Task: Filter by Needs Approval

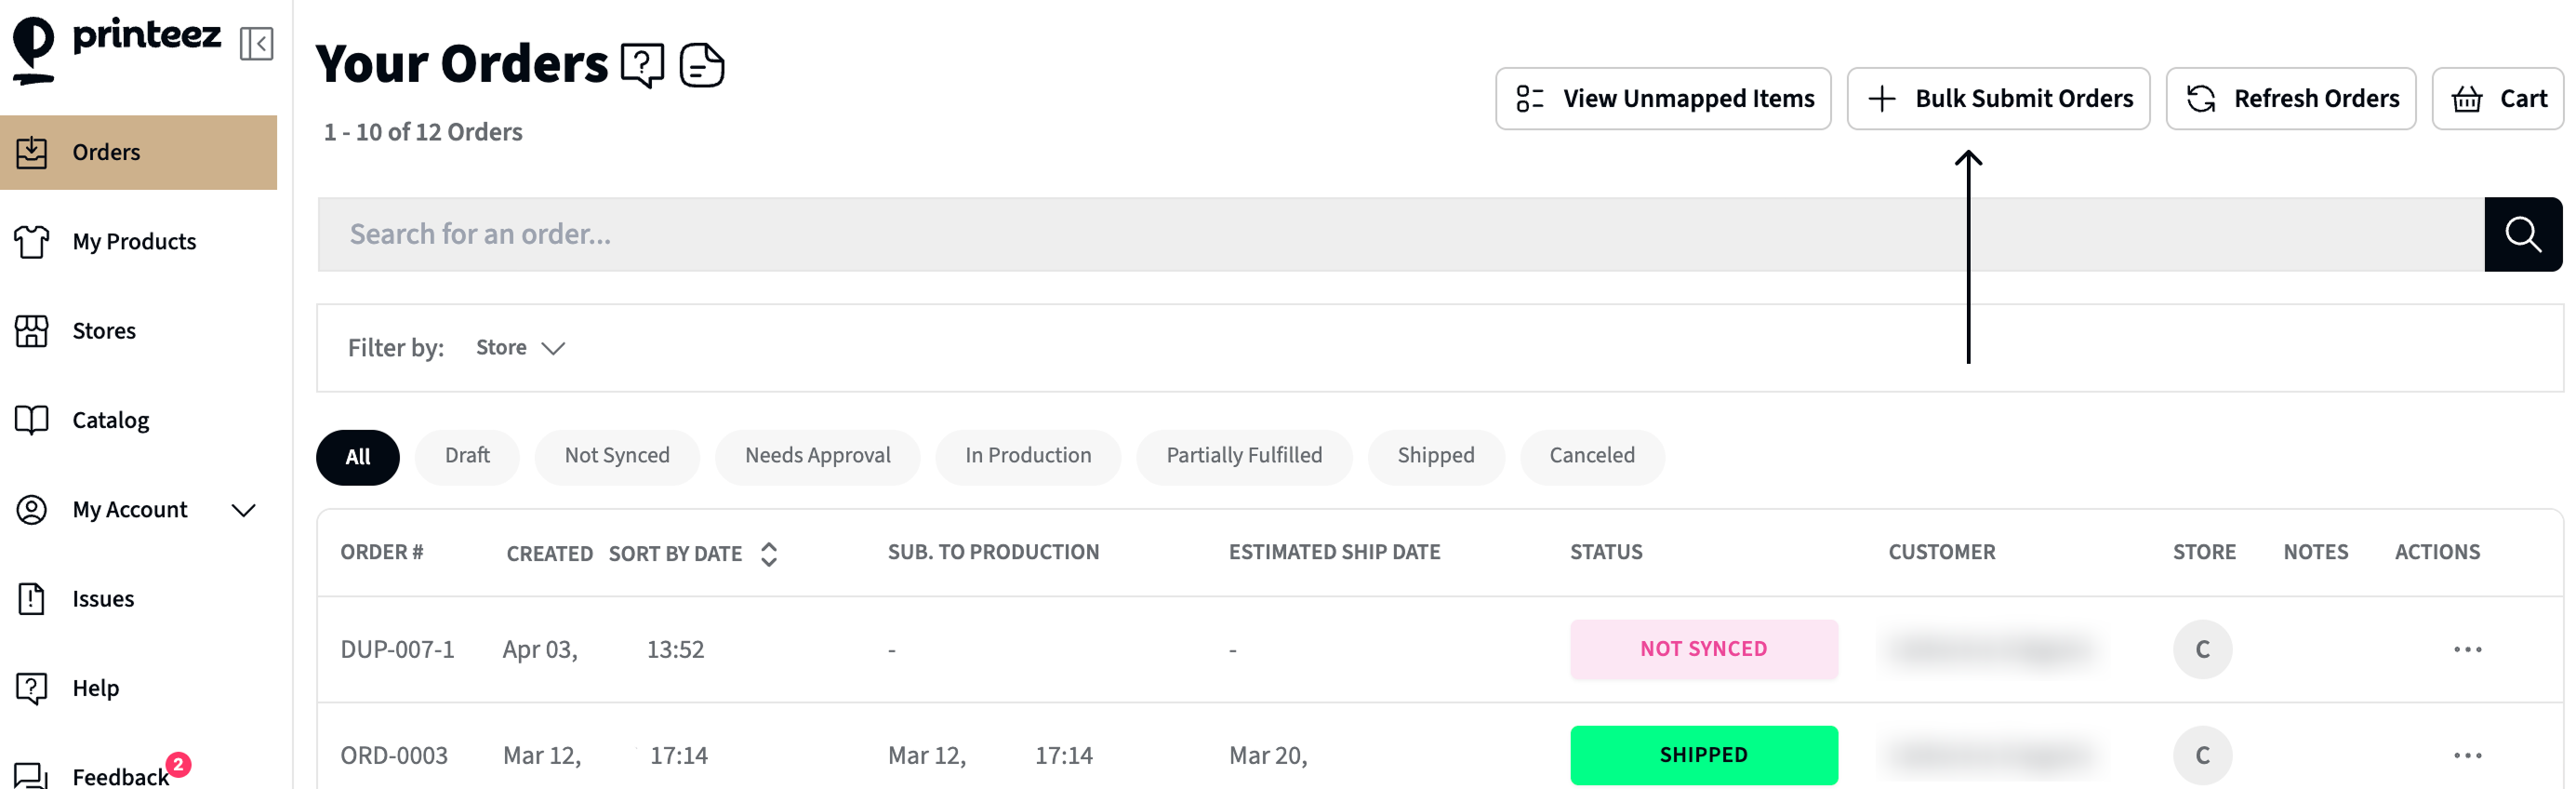Action: coord(817,456)
